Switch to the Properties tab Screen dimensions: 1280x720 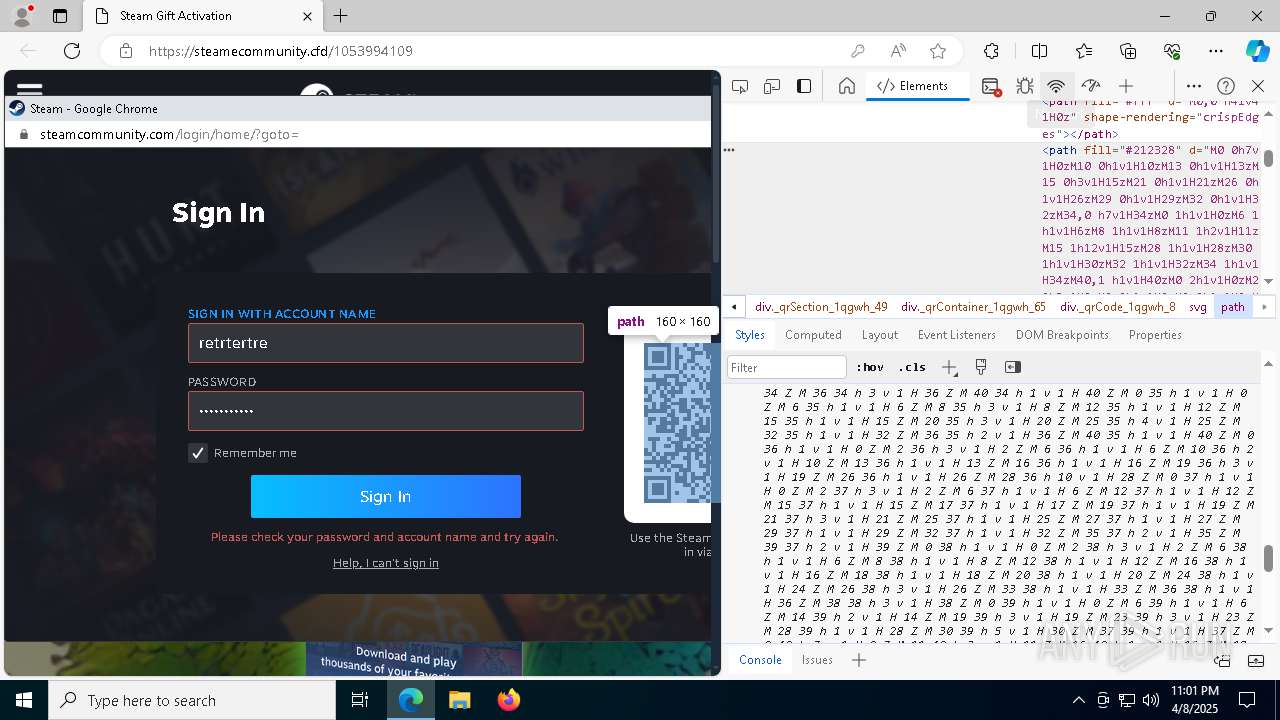point(1155,335)
